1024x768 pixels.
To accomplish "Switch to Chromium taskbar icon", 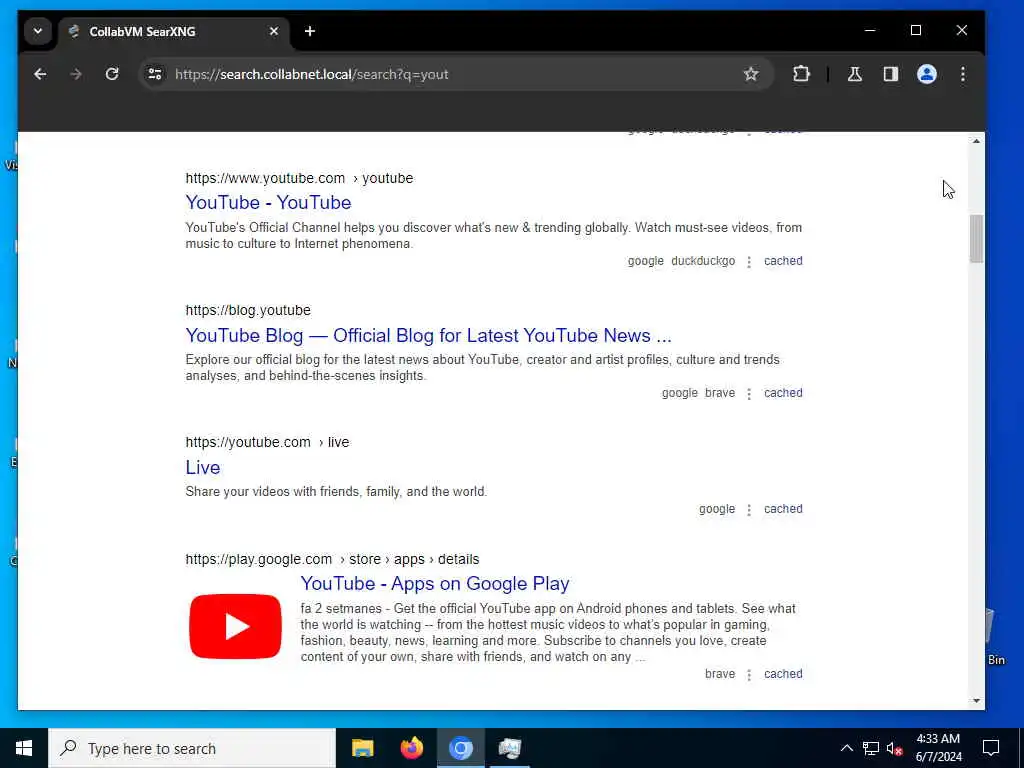I will tap(460, 748).
